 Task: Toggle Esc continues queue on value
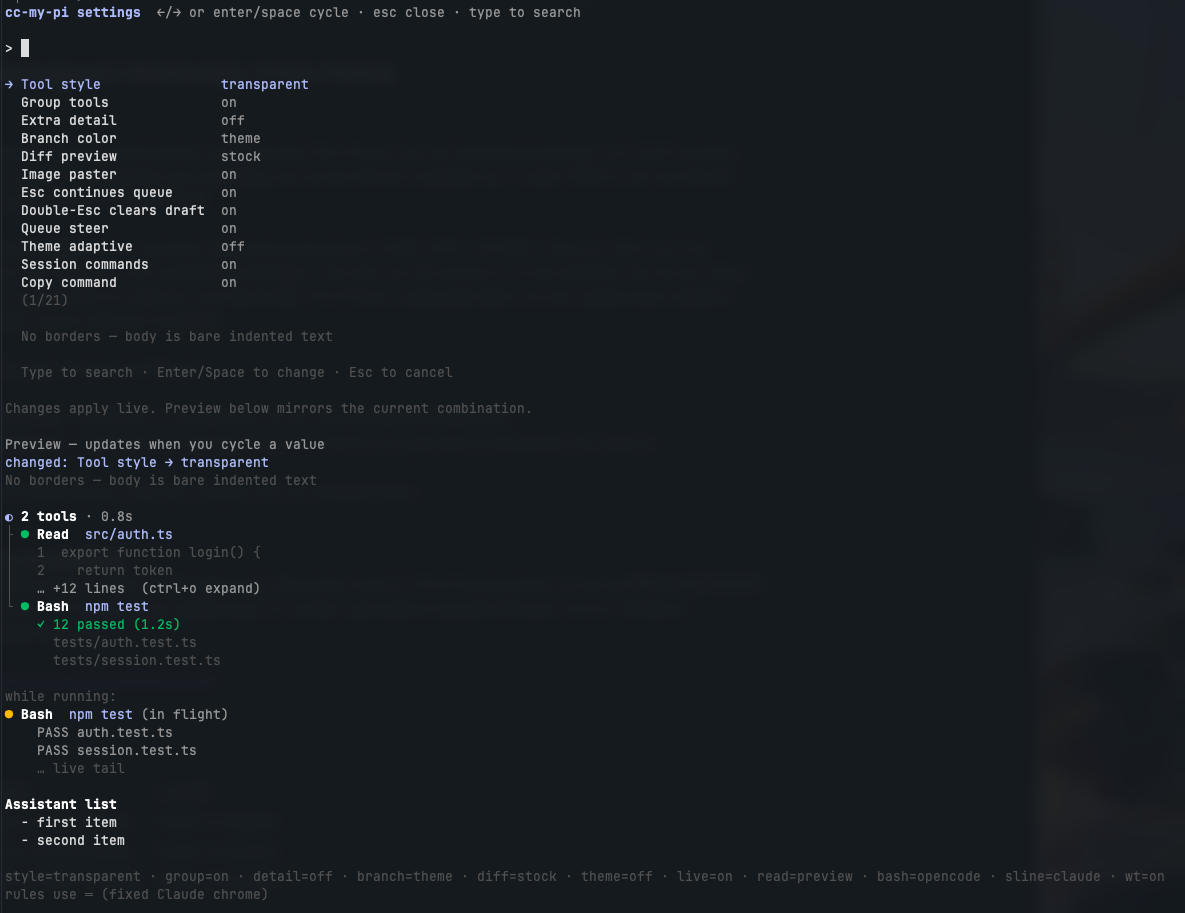tap(229, 193)
